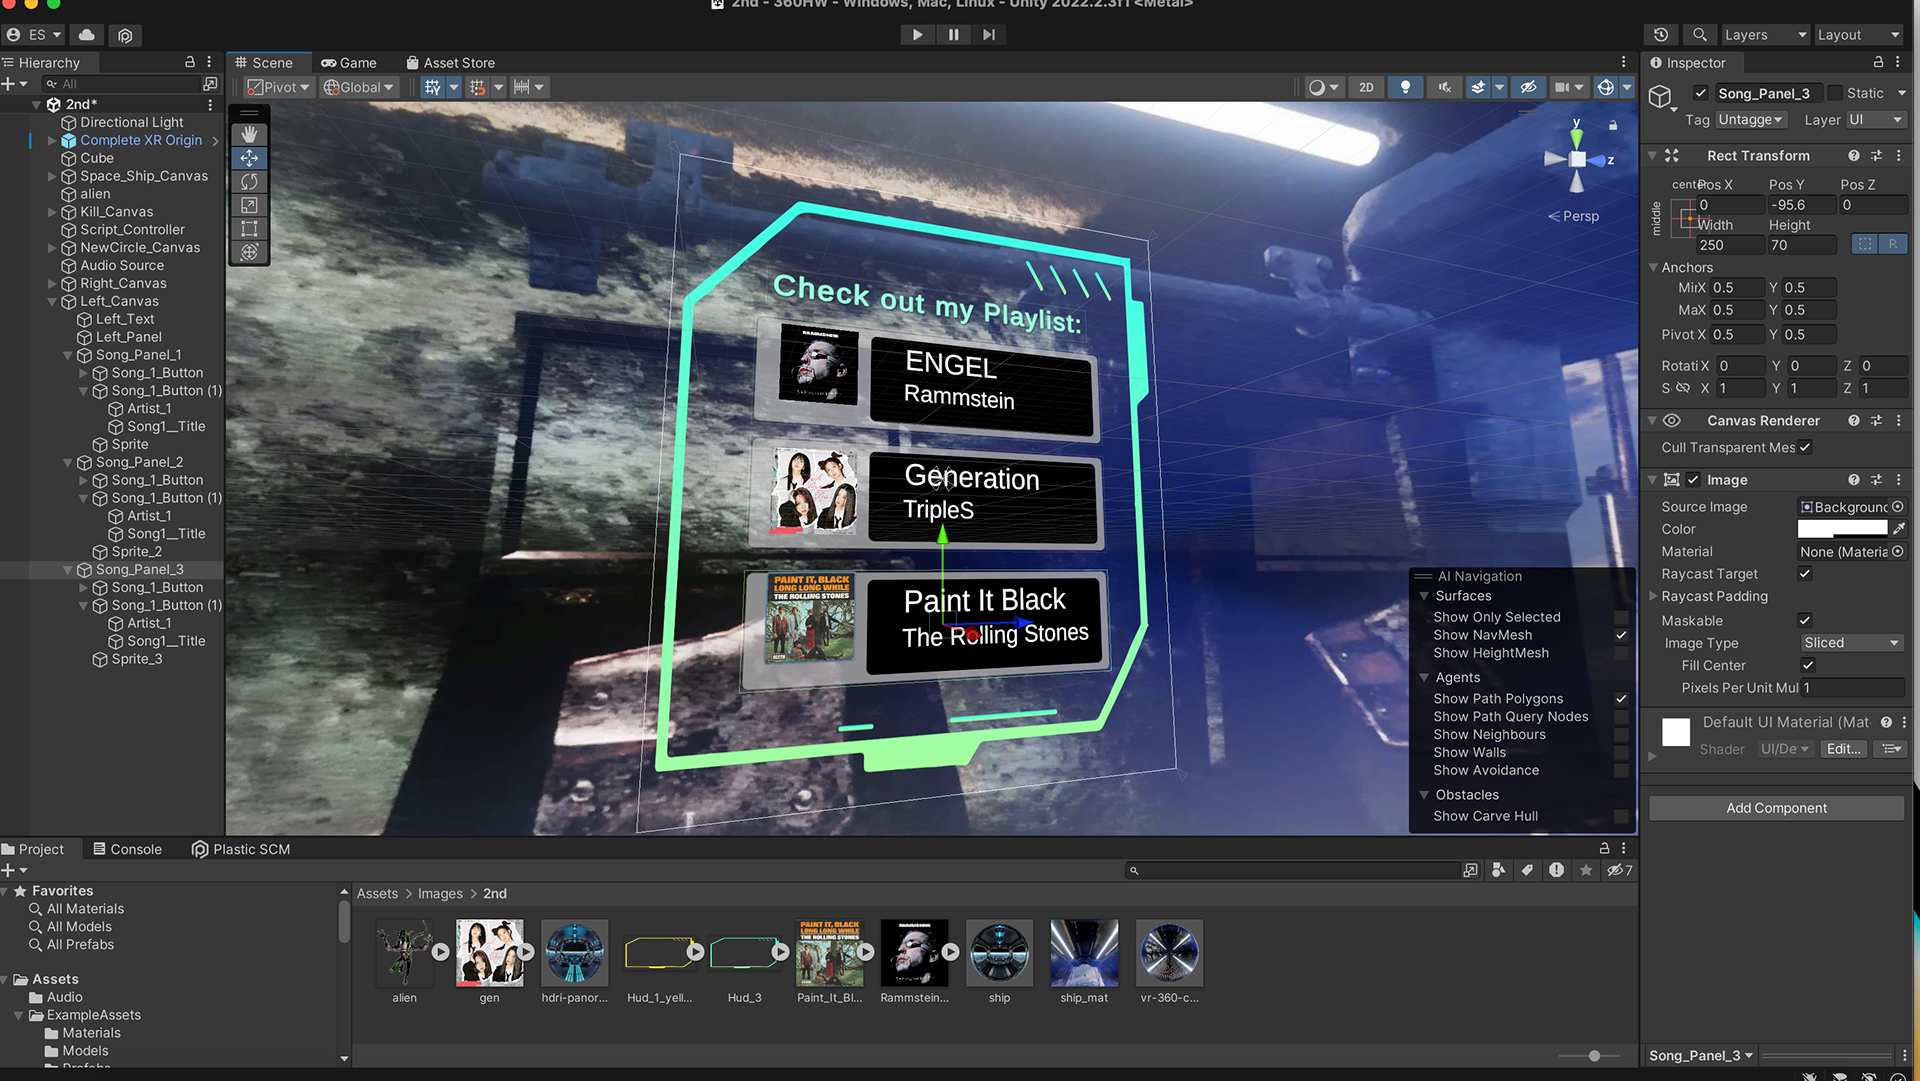Image resolution: width=1920 pixels, height=1081 pixels.
Task: Click the Pause button in the toolbar
Action: pos(953,35)
